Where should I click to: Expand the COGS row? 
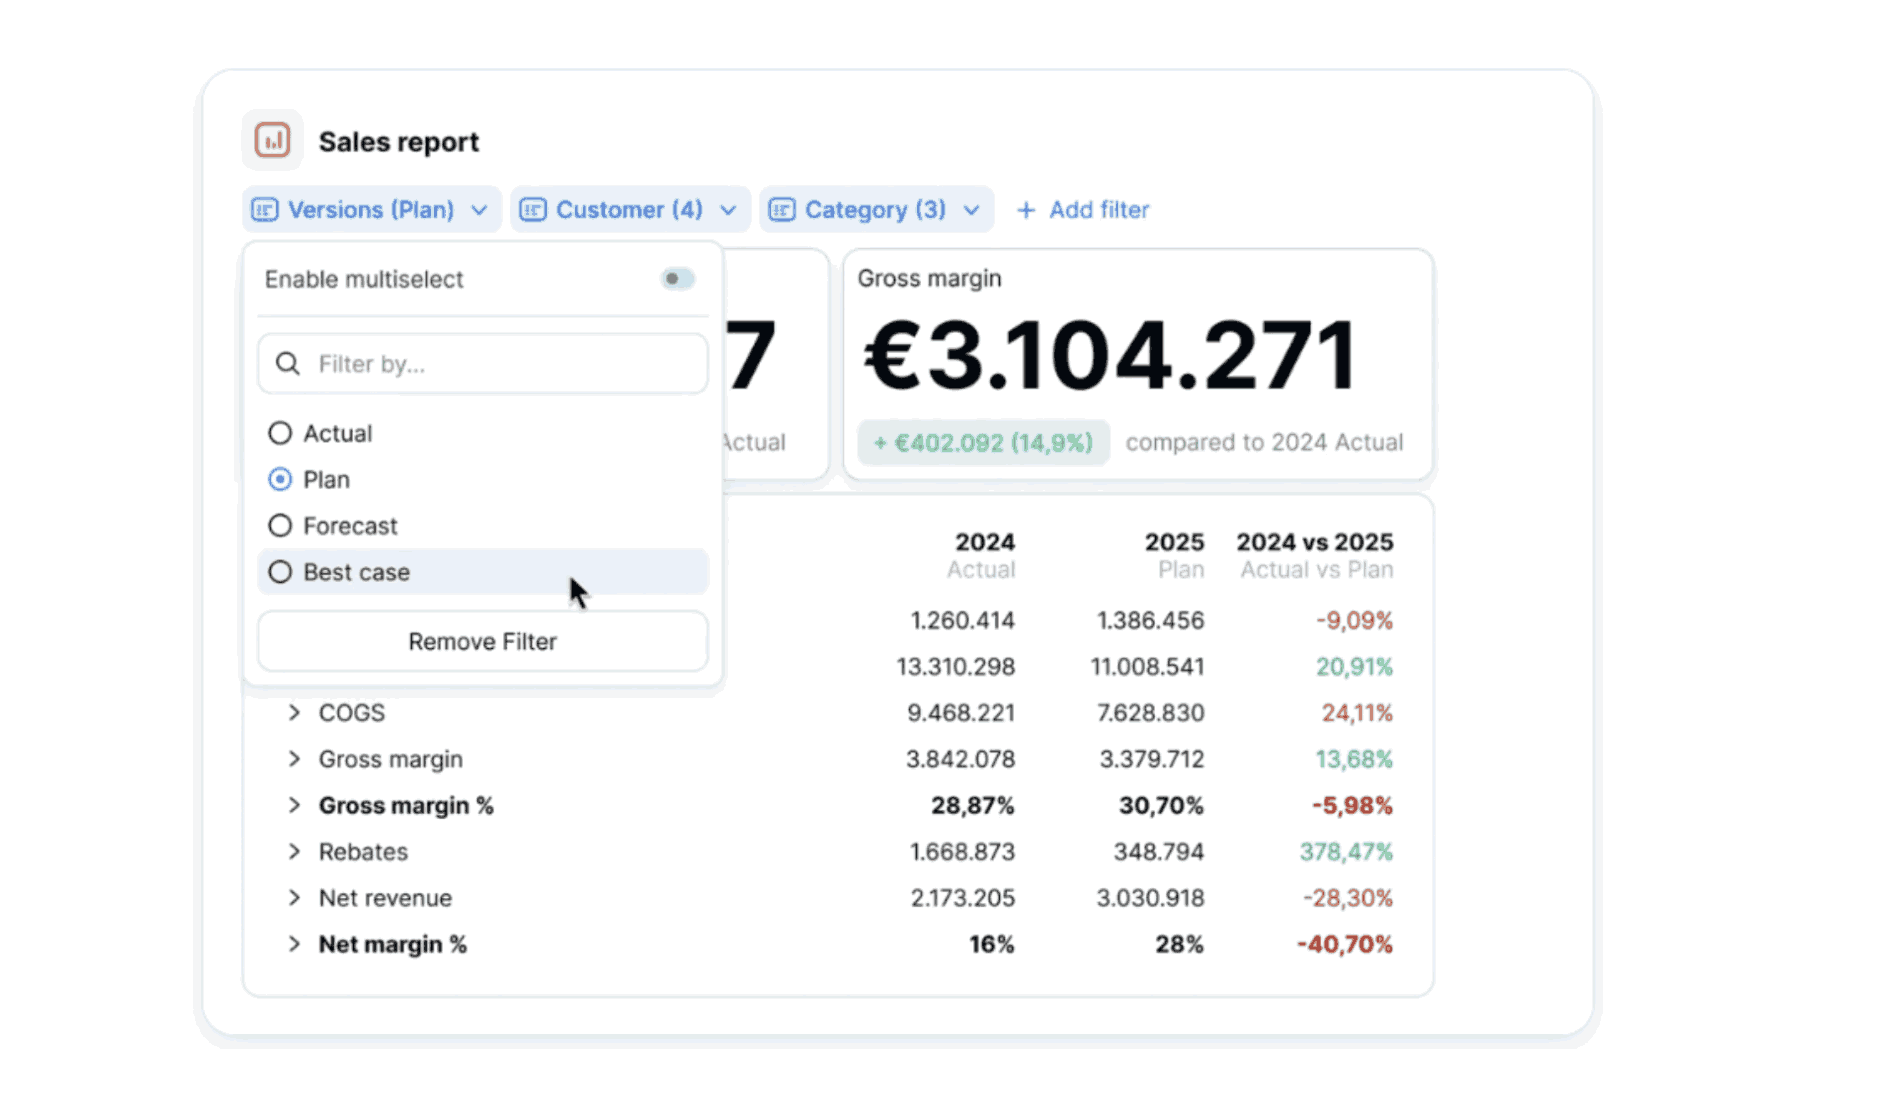point(293,712)
